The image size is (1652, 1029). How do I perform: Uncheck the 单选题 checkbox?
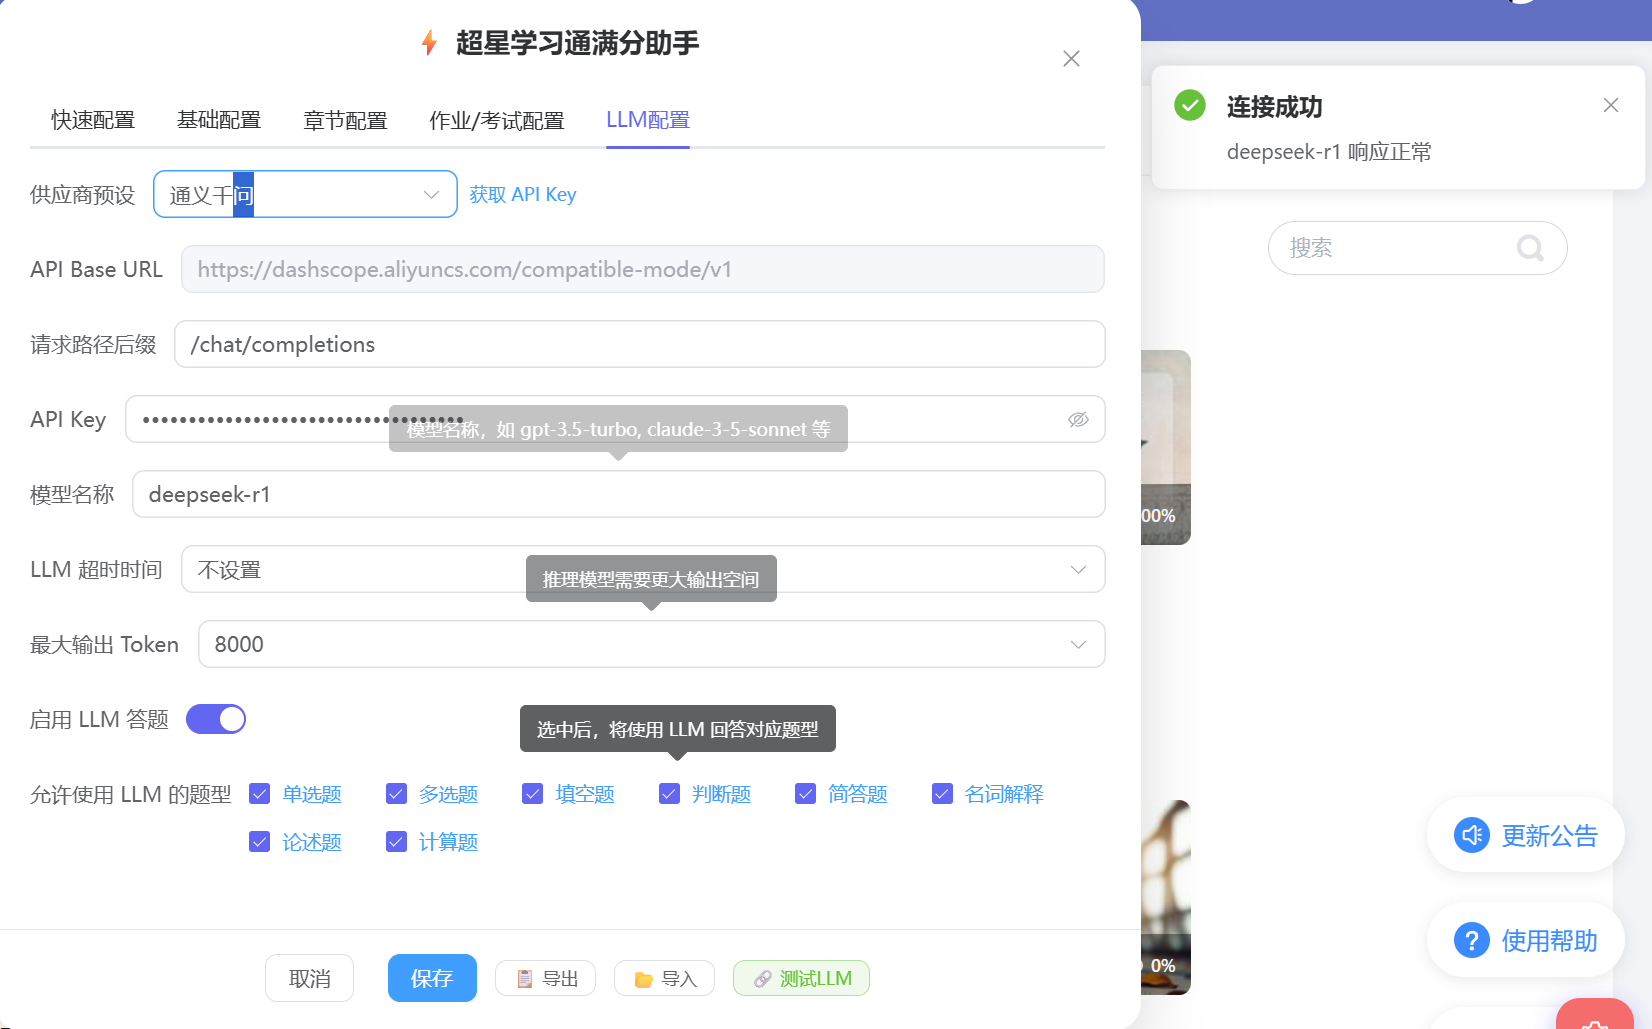259,794
